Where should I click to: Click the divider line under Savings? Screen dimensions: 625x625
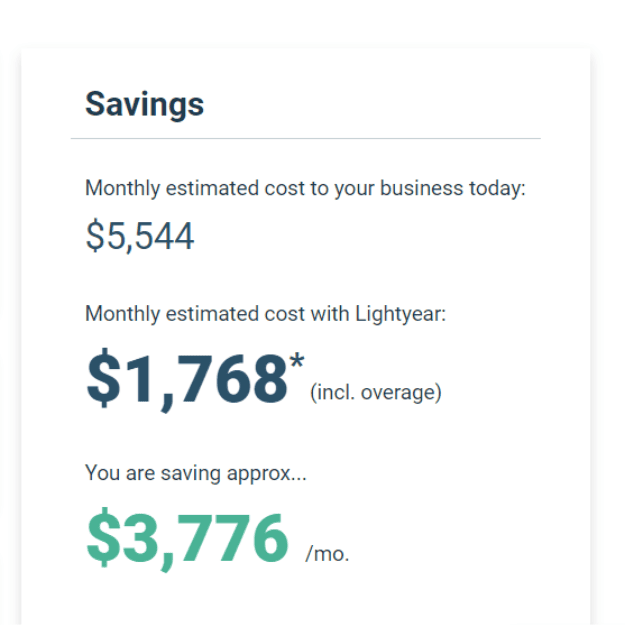[x=306, y=138]
